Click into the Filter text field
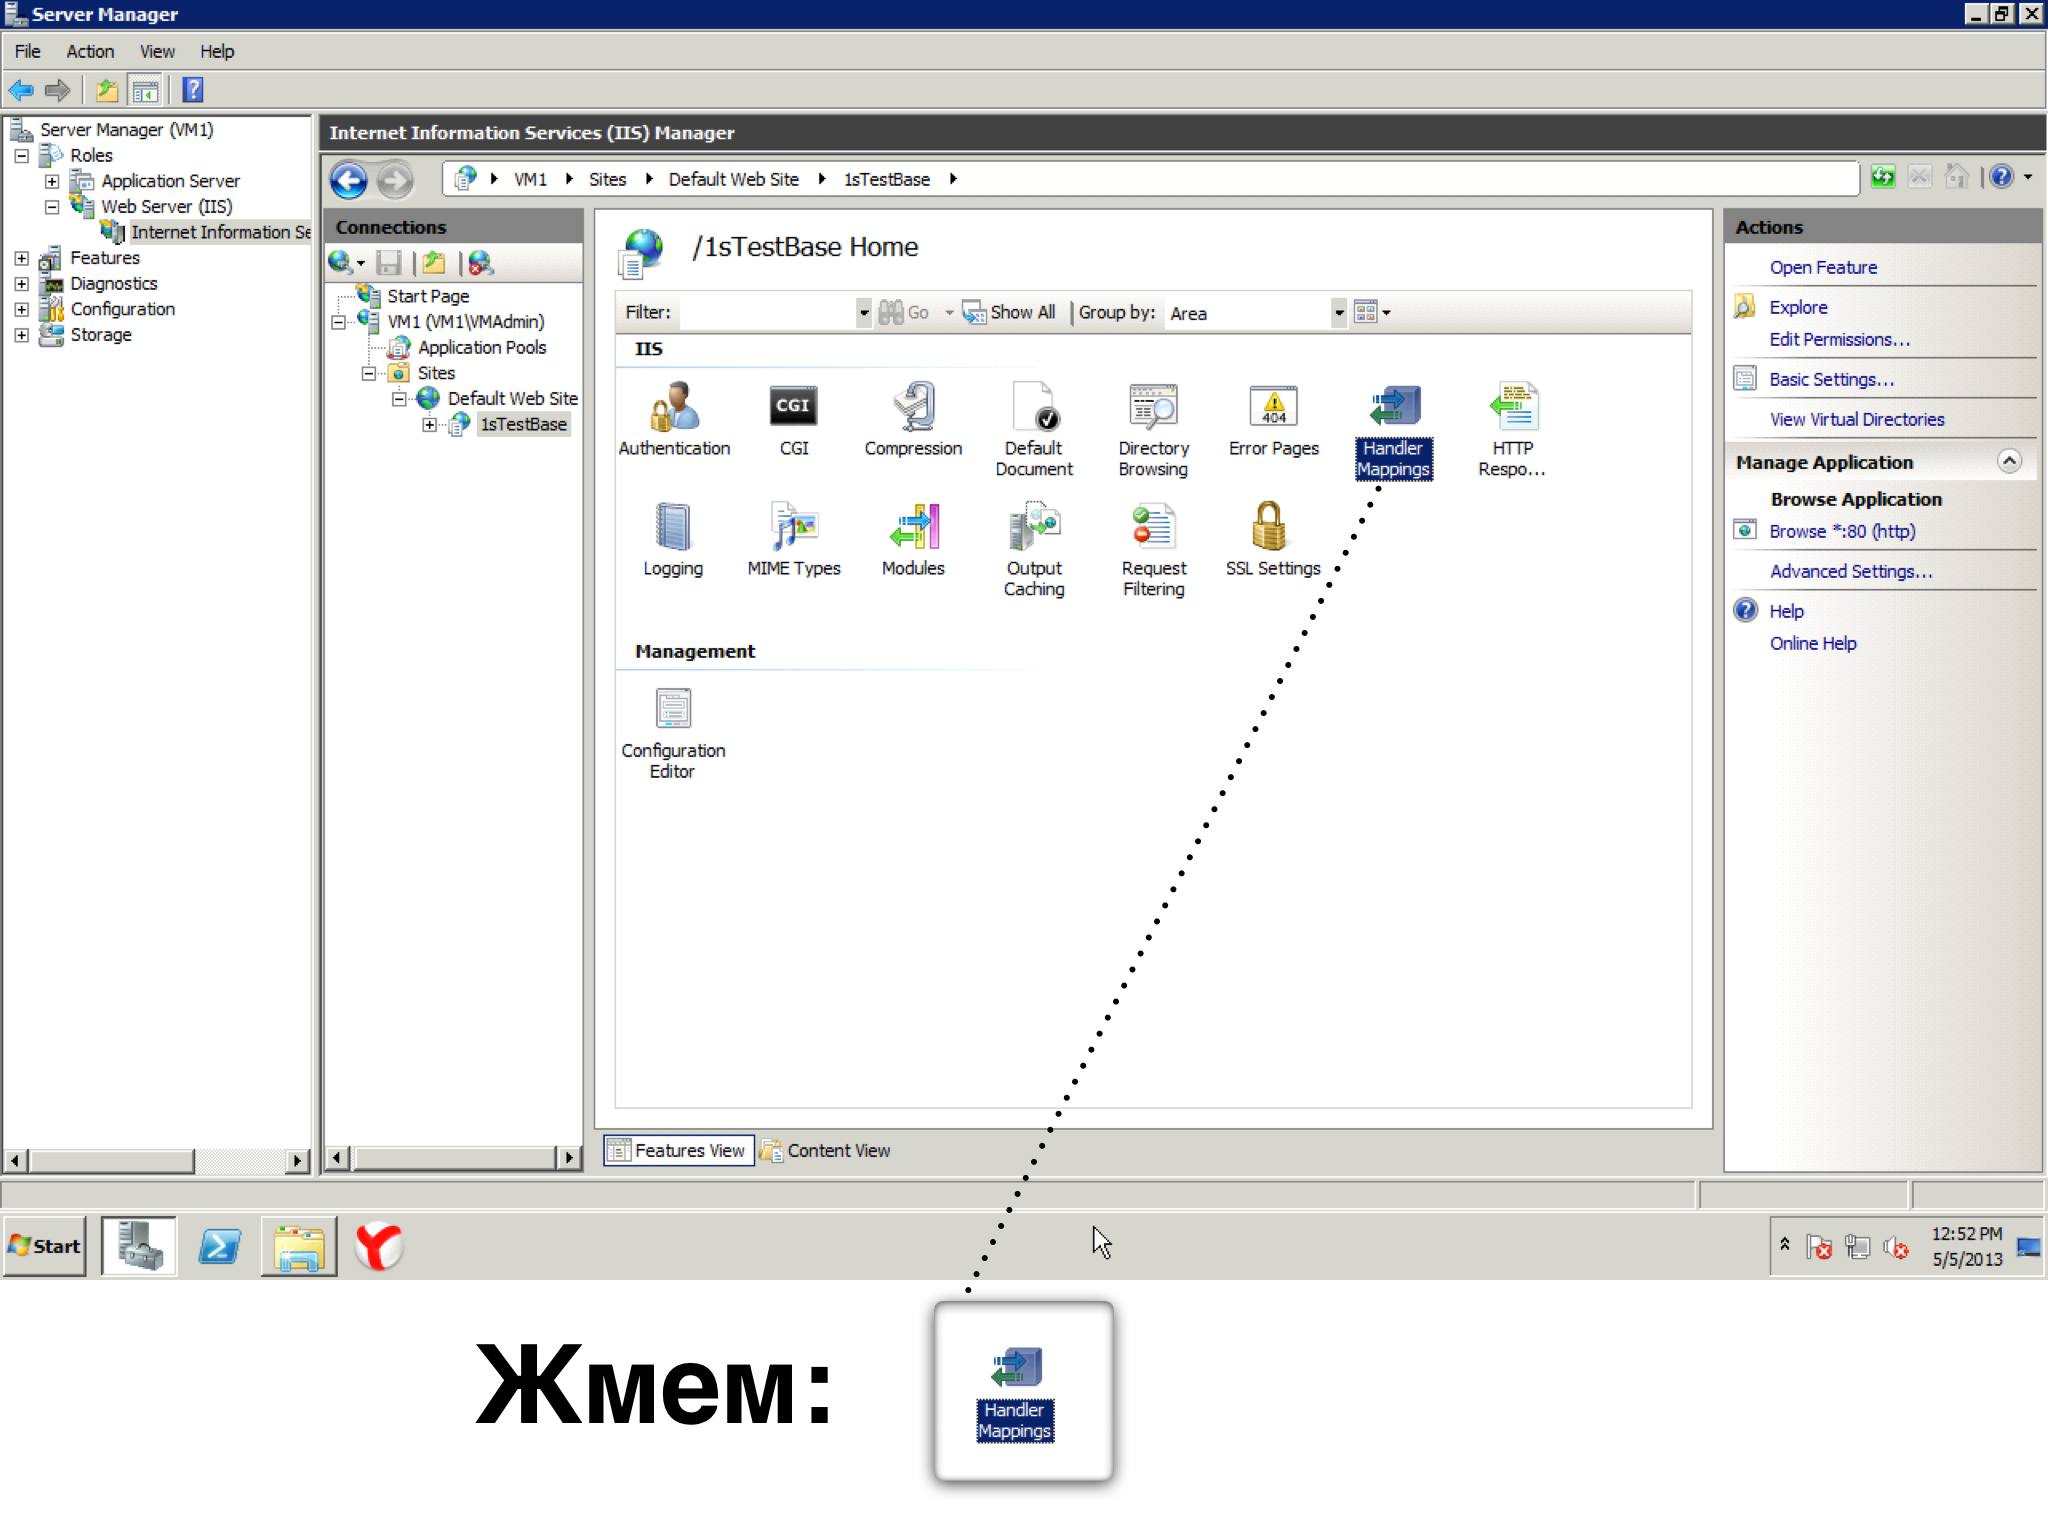Screen dimensions: 2048x1536 click(x=767, y=313)
